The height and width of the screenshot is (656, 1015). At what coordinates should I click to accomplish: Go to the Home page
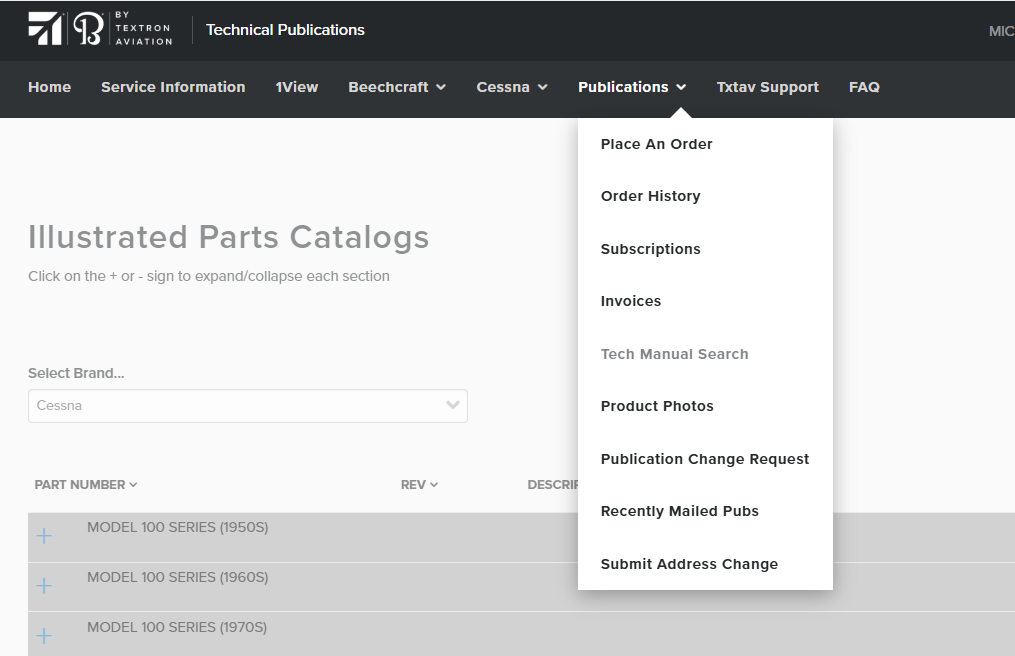pyautogui.click(x=49, y=87)
